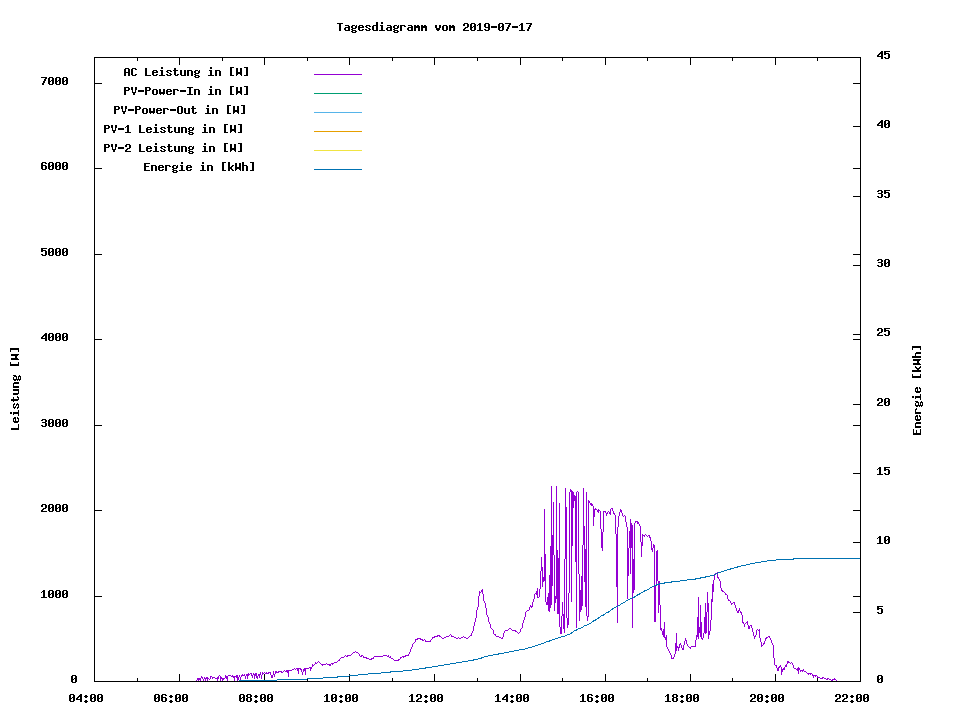960x720 pixels.
Task: Click the left axis title Leistung [W]
Action: click(x=15, y=389)
